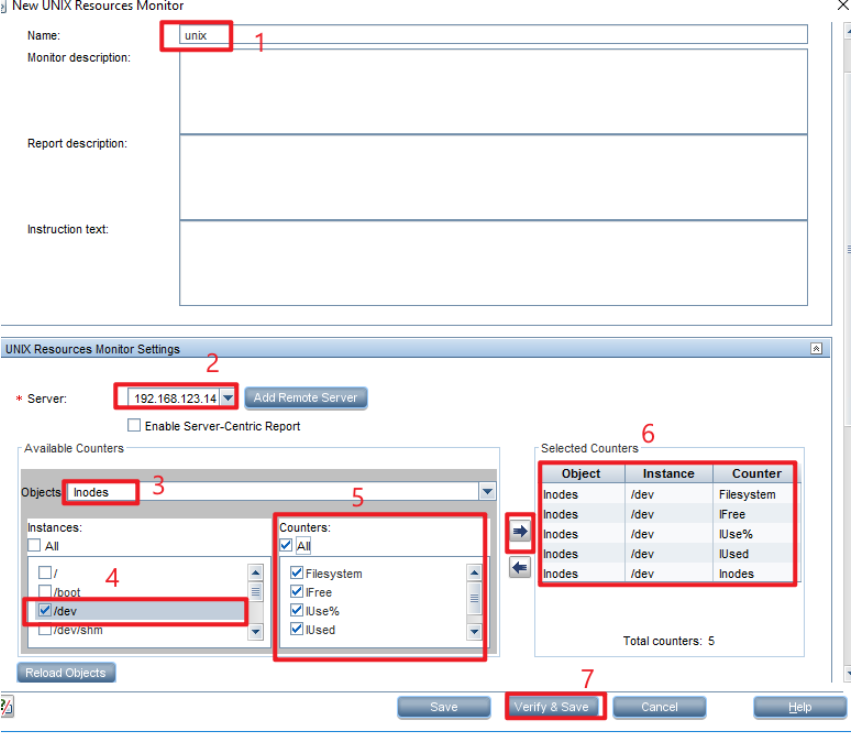Enable the Server-Centric Report checkbox
The image size is (852, 742).
pyautogui.click(x=135, y=425)
